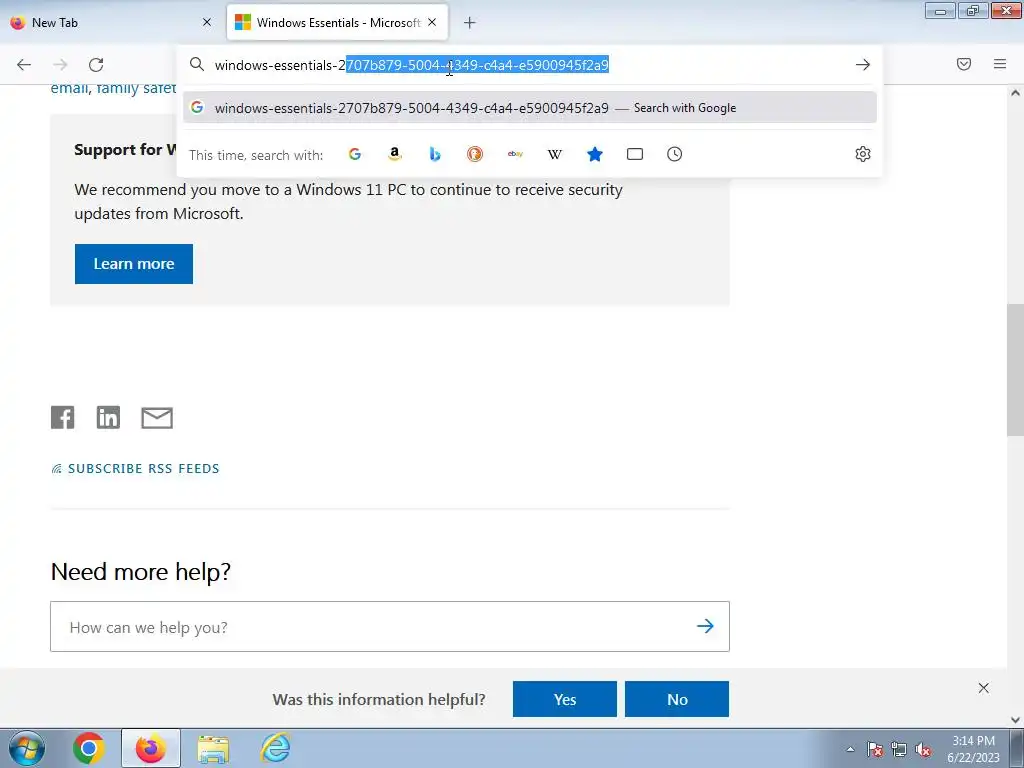The height and width of the screenshot is (768, 1024).
Task: Search open tabs using the tab icon
Action: 635,154
